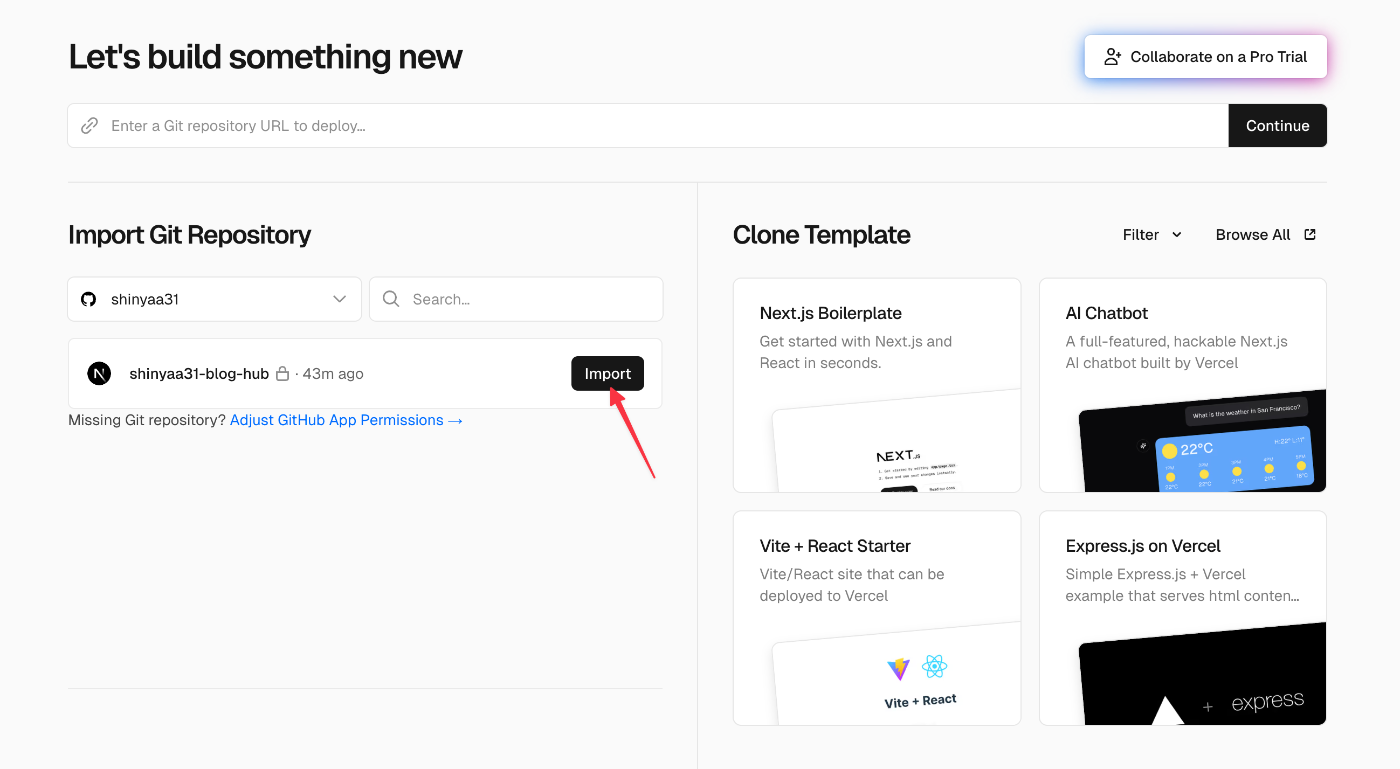Open the AI Chatbot weather preview thumbnail
This screenshot has height=769, width=1400.
1202,440
